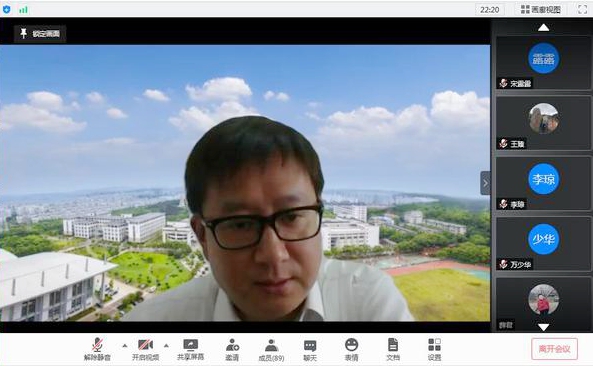The width and height of the screenshot is (593, 366).
Task: Open audio options arrow beside microphone
Action: [124, 346]
